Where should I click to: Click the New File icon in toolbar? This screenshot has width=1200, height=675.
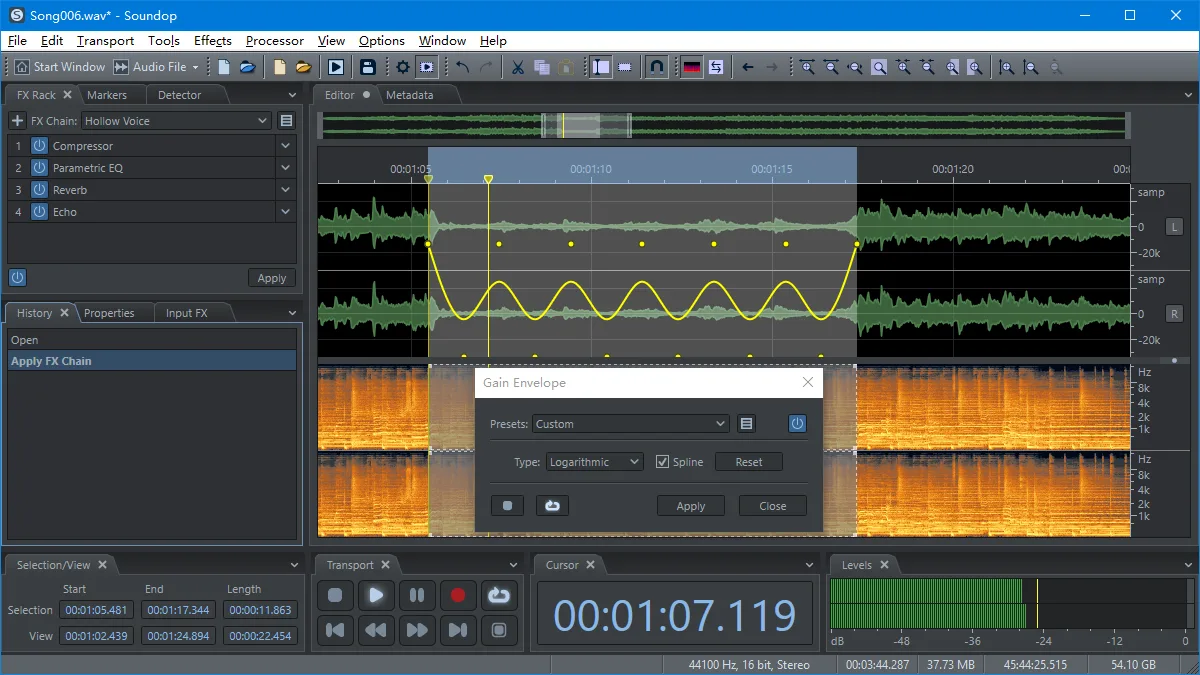(224, 67)
